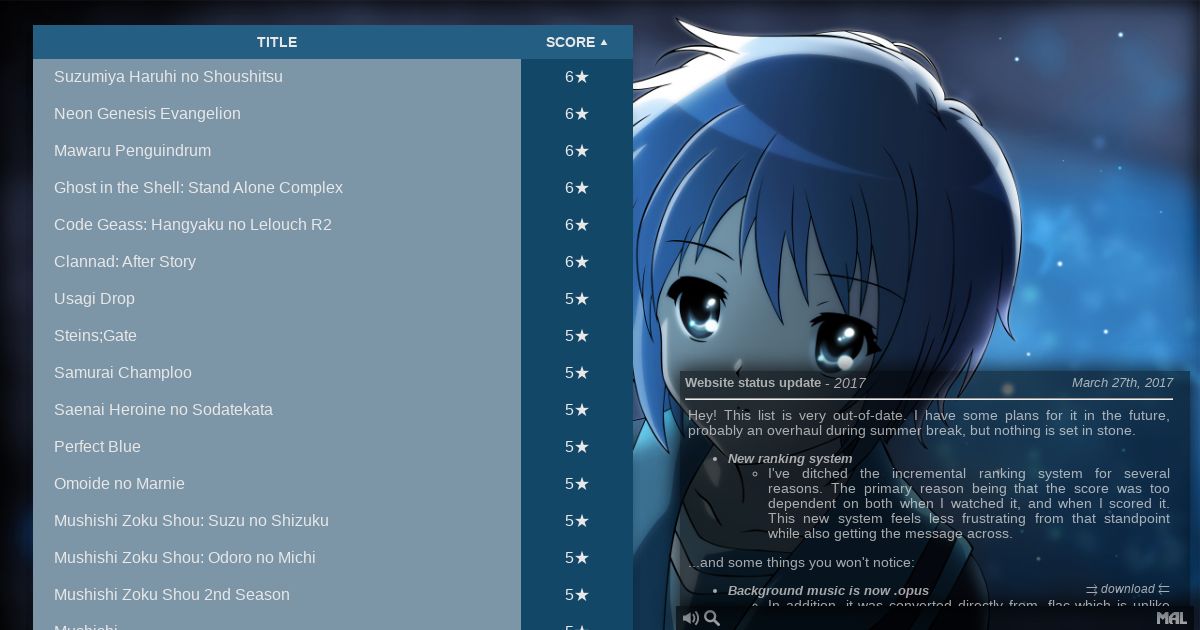Select Code Geass: Hangyaku no Lelouch R2
1200x630 pixels.
[193, 225]
